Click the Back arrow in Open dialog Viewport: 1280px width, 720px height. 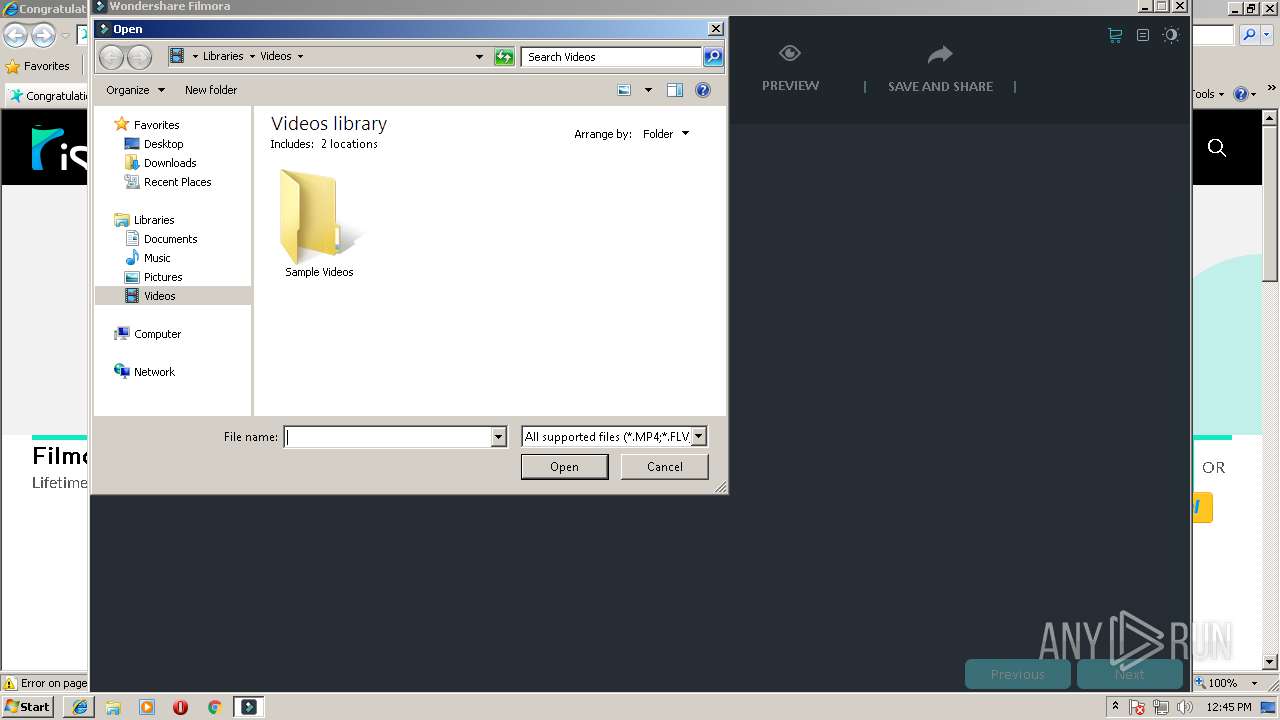[111, 57]
